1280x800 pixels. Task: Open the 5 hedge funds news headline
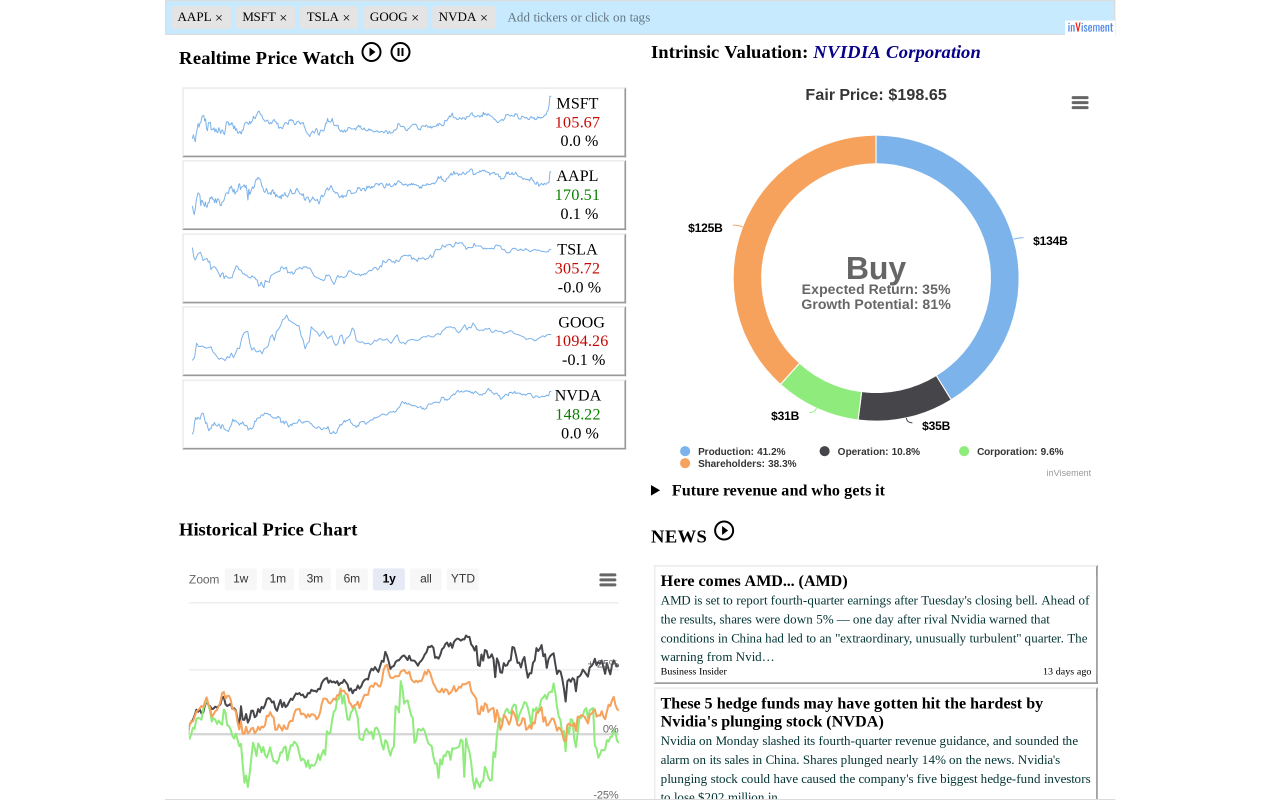852,712
